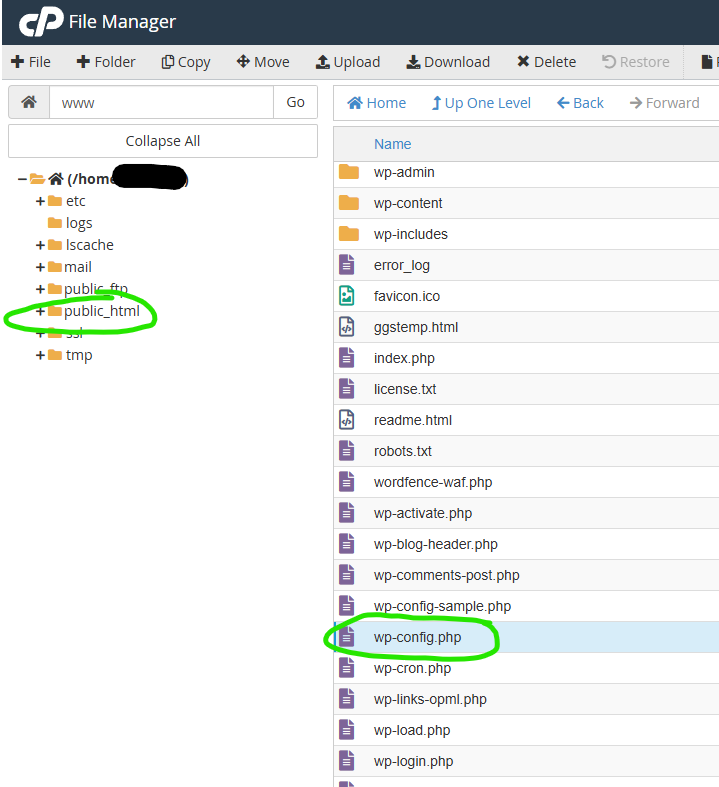Click the Delete toolbar button
This screenshot has height=787, width=719.
(x=546, y=62)
